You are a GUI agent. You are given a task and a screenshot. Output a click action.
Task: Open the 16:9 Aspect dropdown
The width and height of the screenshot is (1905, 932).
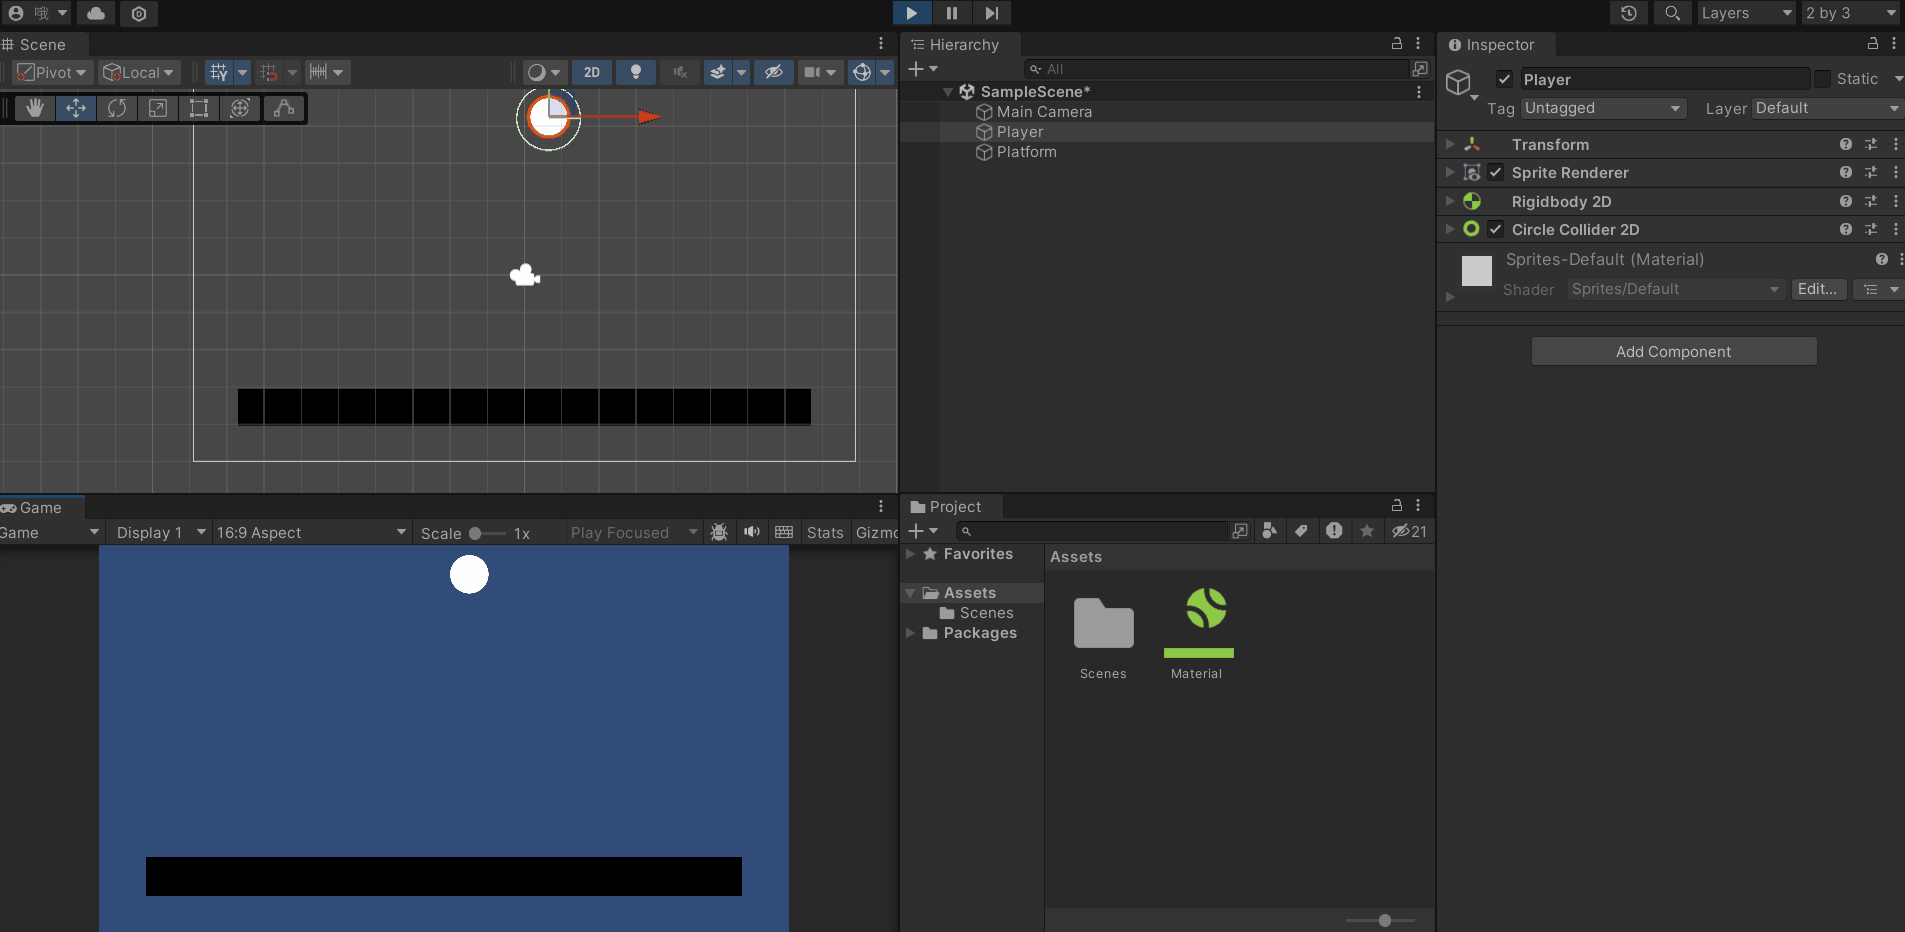coord(311,533)
